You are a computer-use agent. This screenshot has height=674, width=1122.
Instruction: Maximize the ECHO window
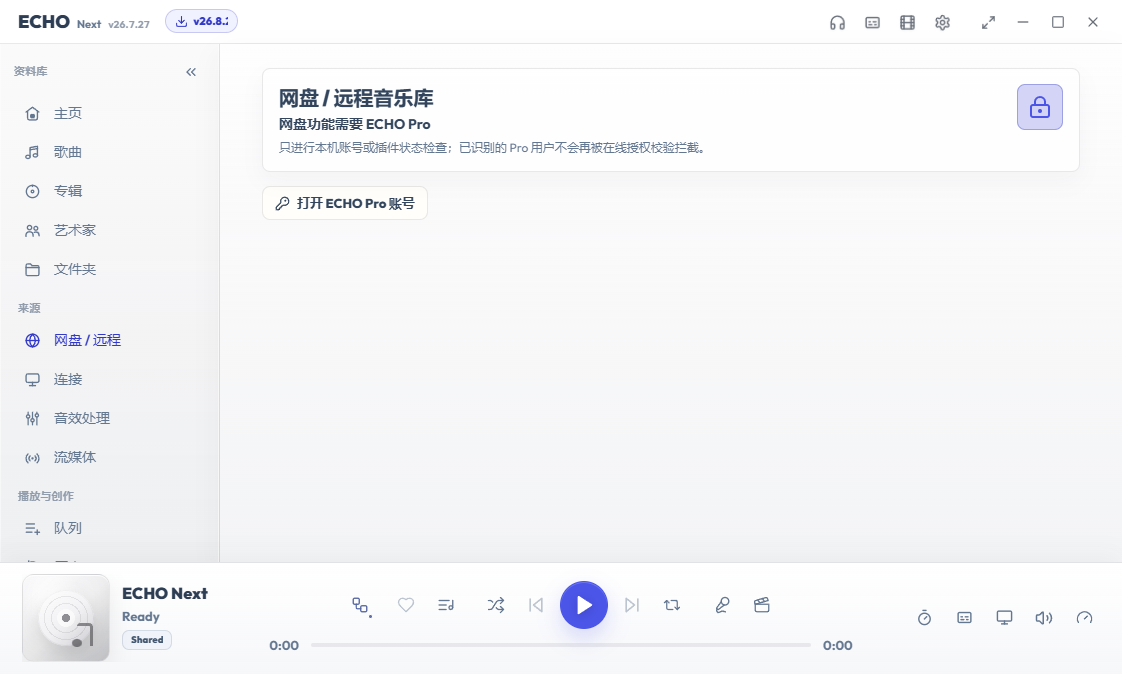[x=1058, y=22]
